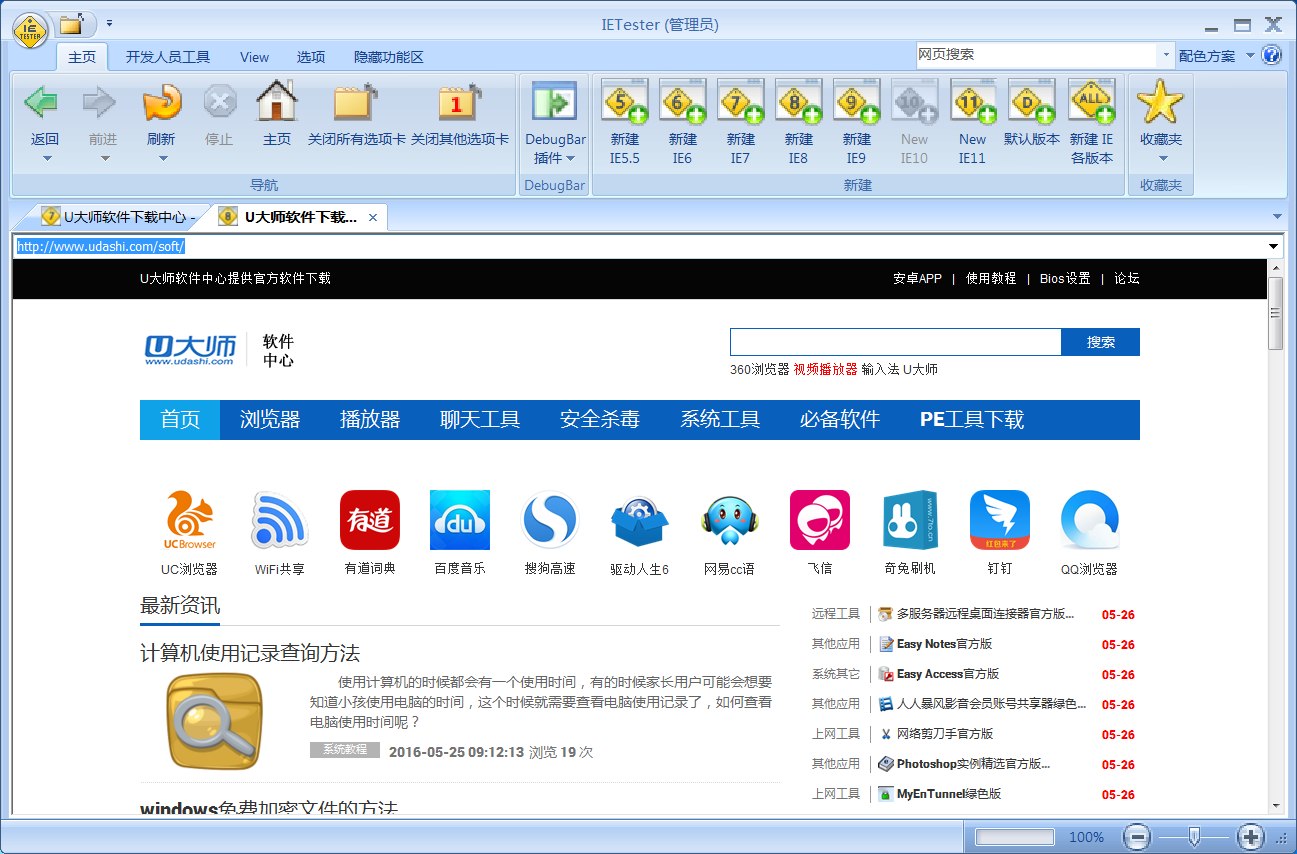Switch to the 开发人员工具 ribbon tab

click(167, 57)
